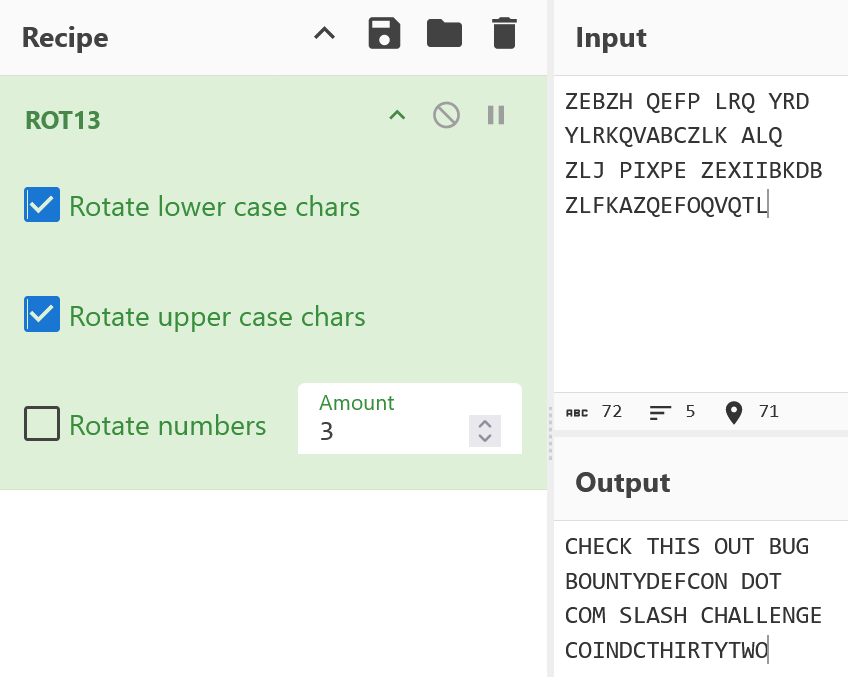Image resolution: width=848 pixels, height=677 pixels.
Task: Enable Rotate numbers checkbox
Action: pyautogui.click(x=42, y=423)
